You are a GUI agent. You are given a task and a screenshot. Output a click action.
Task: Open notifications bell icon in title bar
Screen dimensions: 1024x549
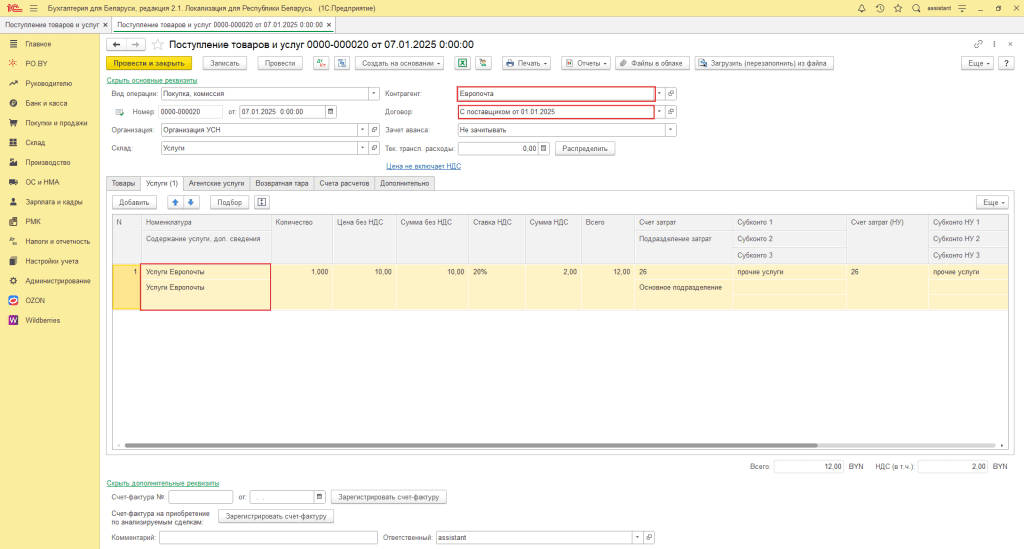(x=861, y=8)
